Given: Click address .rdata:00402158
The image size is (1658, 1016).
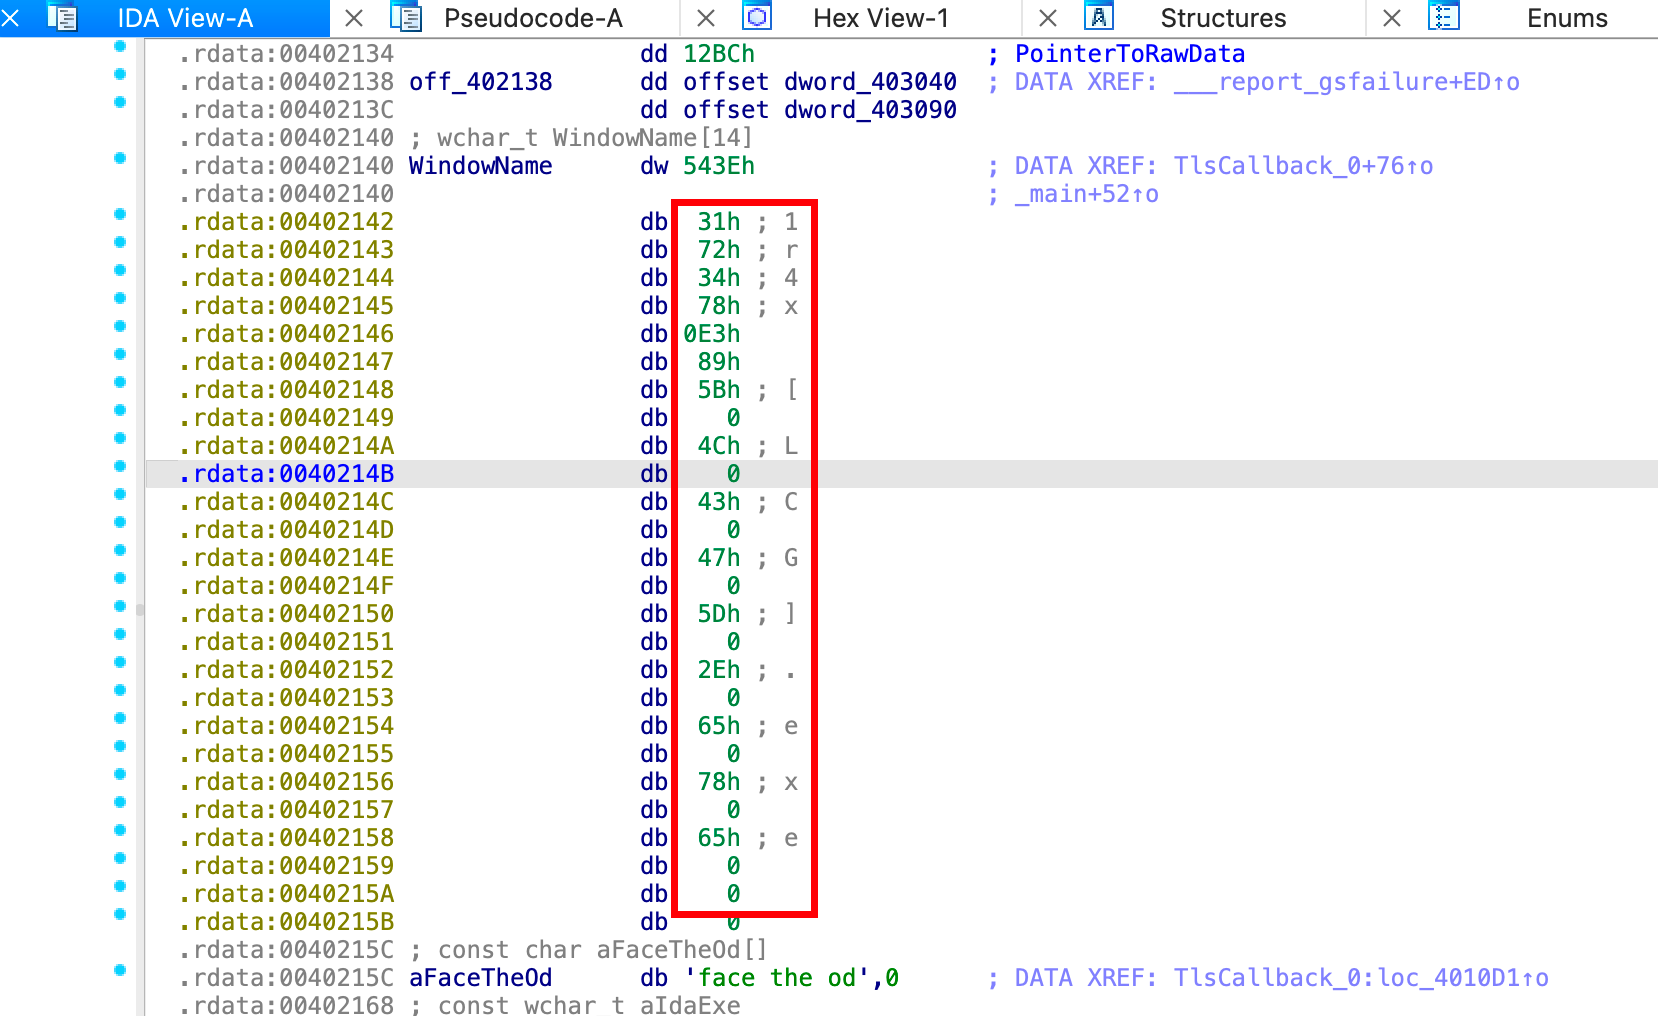Looking at the screenshot, I should [x=287, y=838].
